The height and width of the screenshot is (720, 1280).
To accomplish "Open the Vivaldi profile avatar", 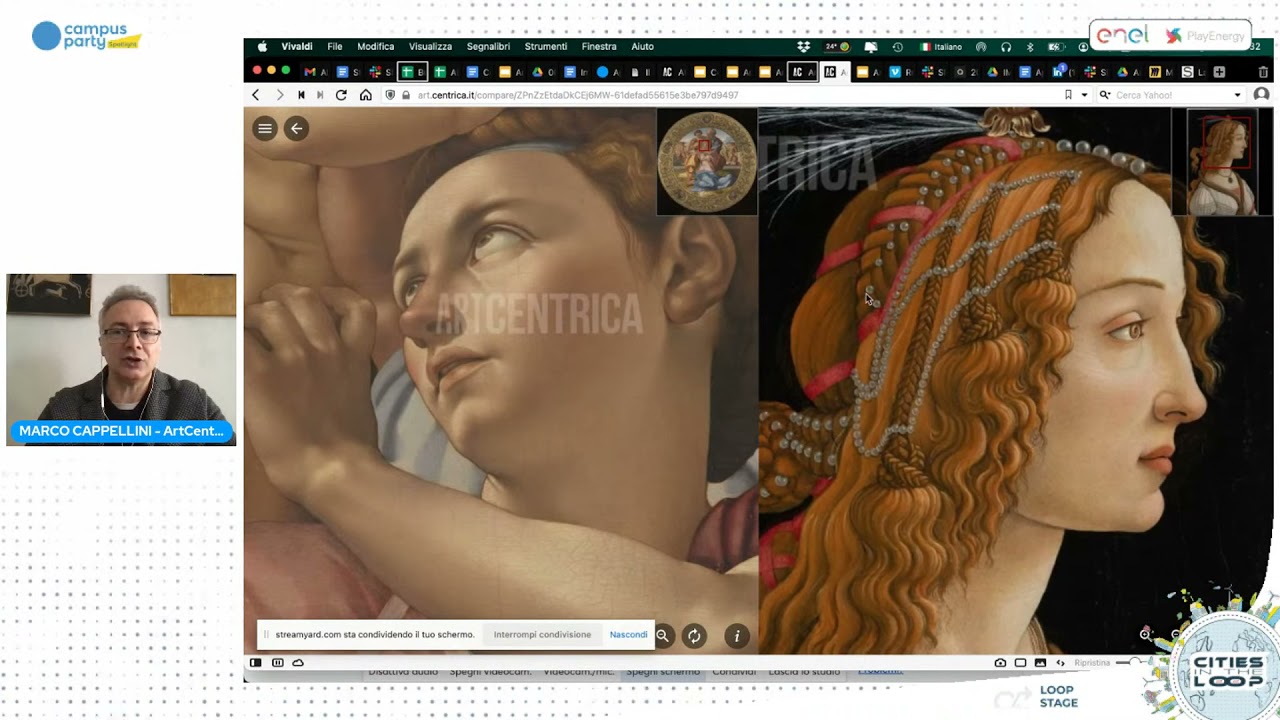I will point(1261,95).
